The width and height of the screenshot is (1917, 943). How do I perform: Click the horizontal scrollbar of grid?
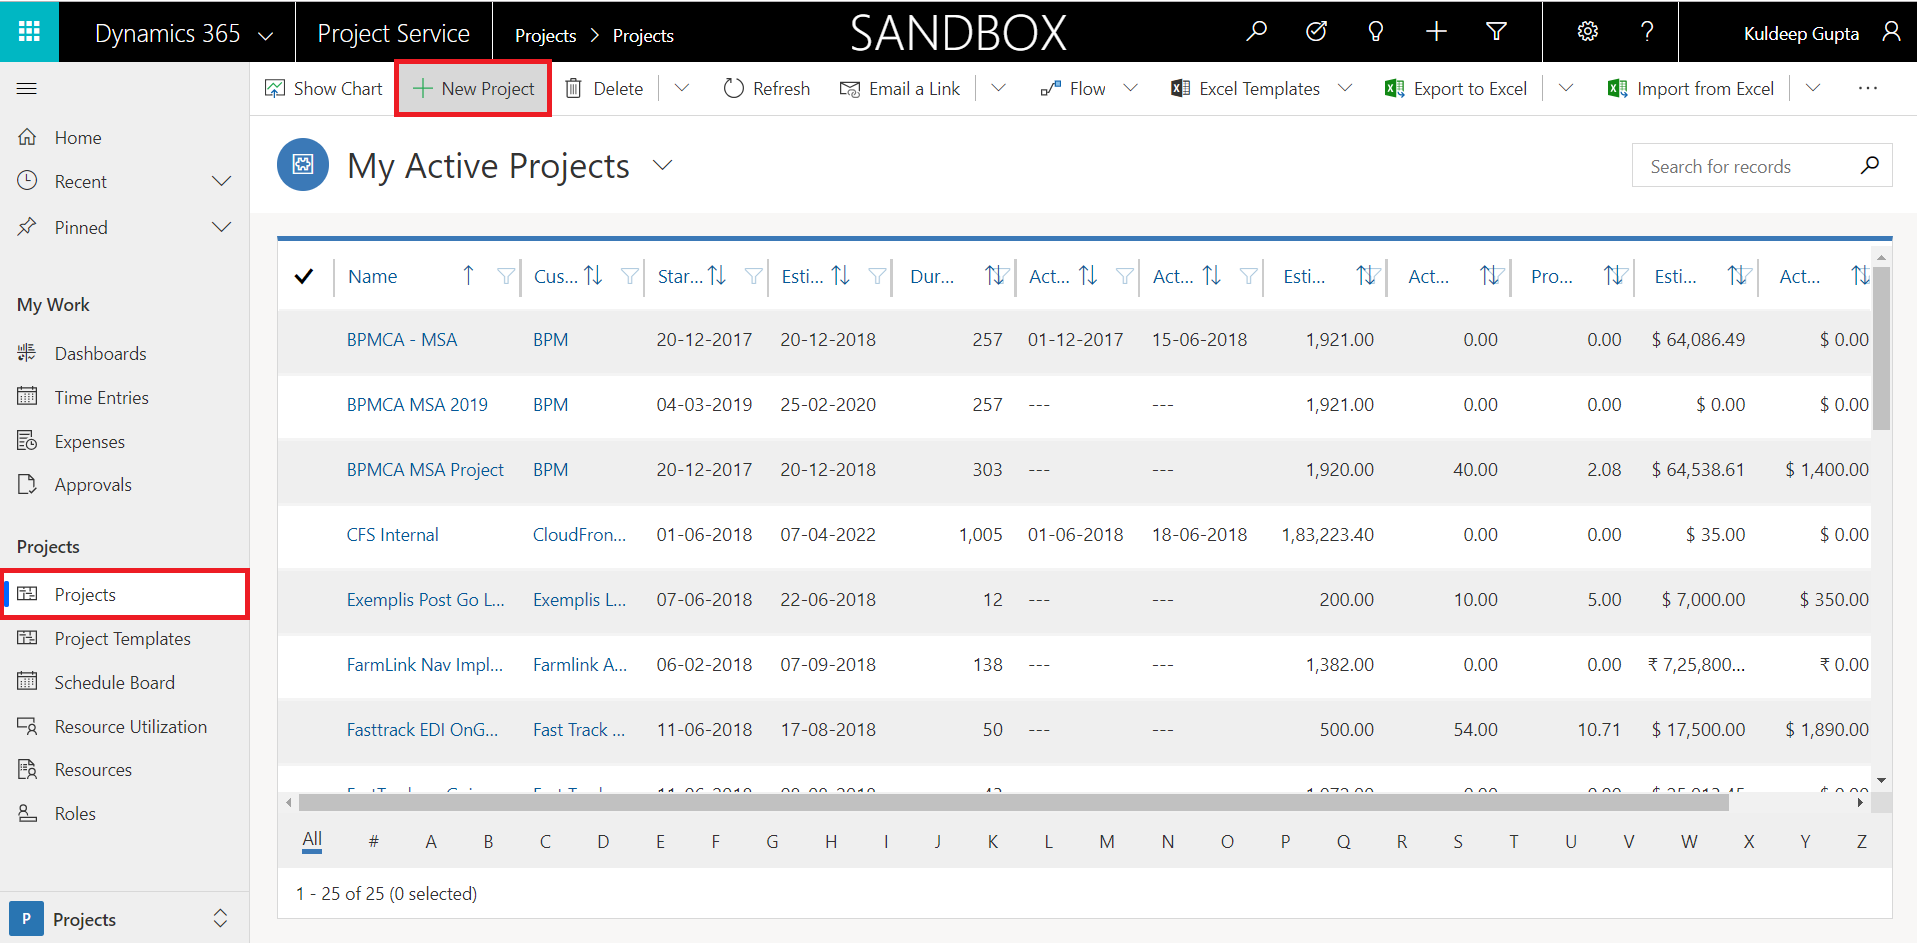(1014, 802)
